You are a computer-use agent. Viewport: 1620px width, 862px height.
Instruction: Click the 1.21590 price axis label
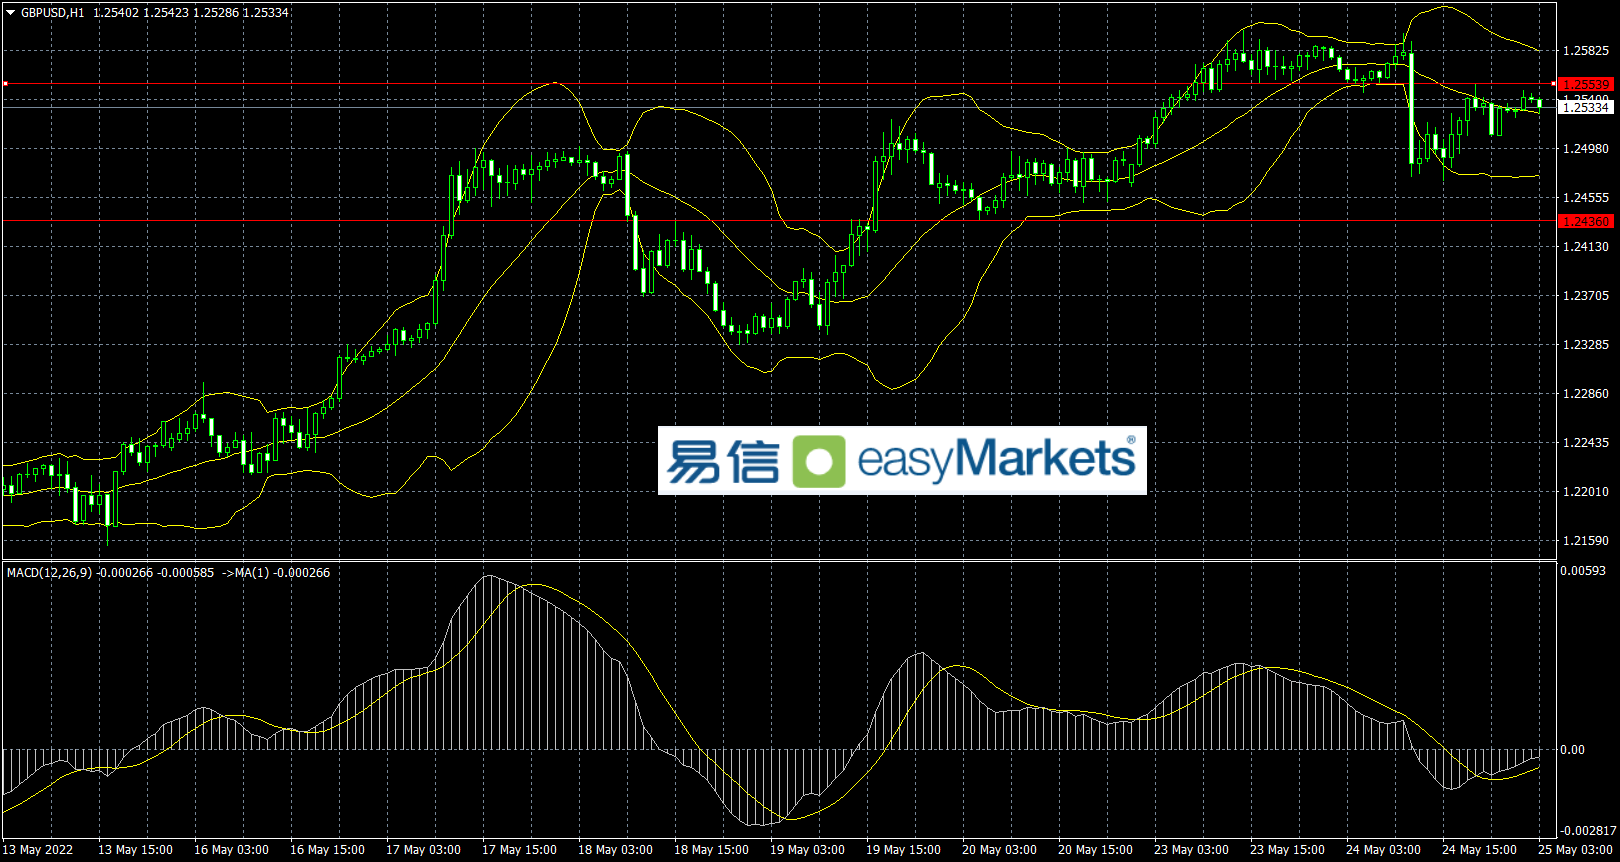[1585, 541]
